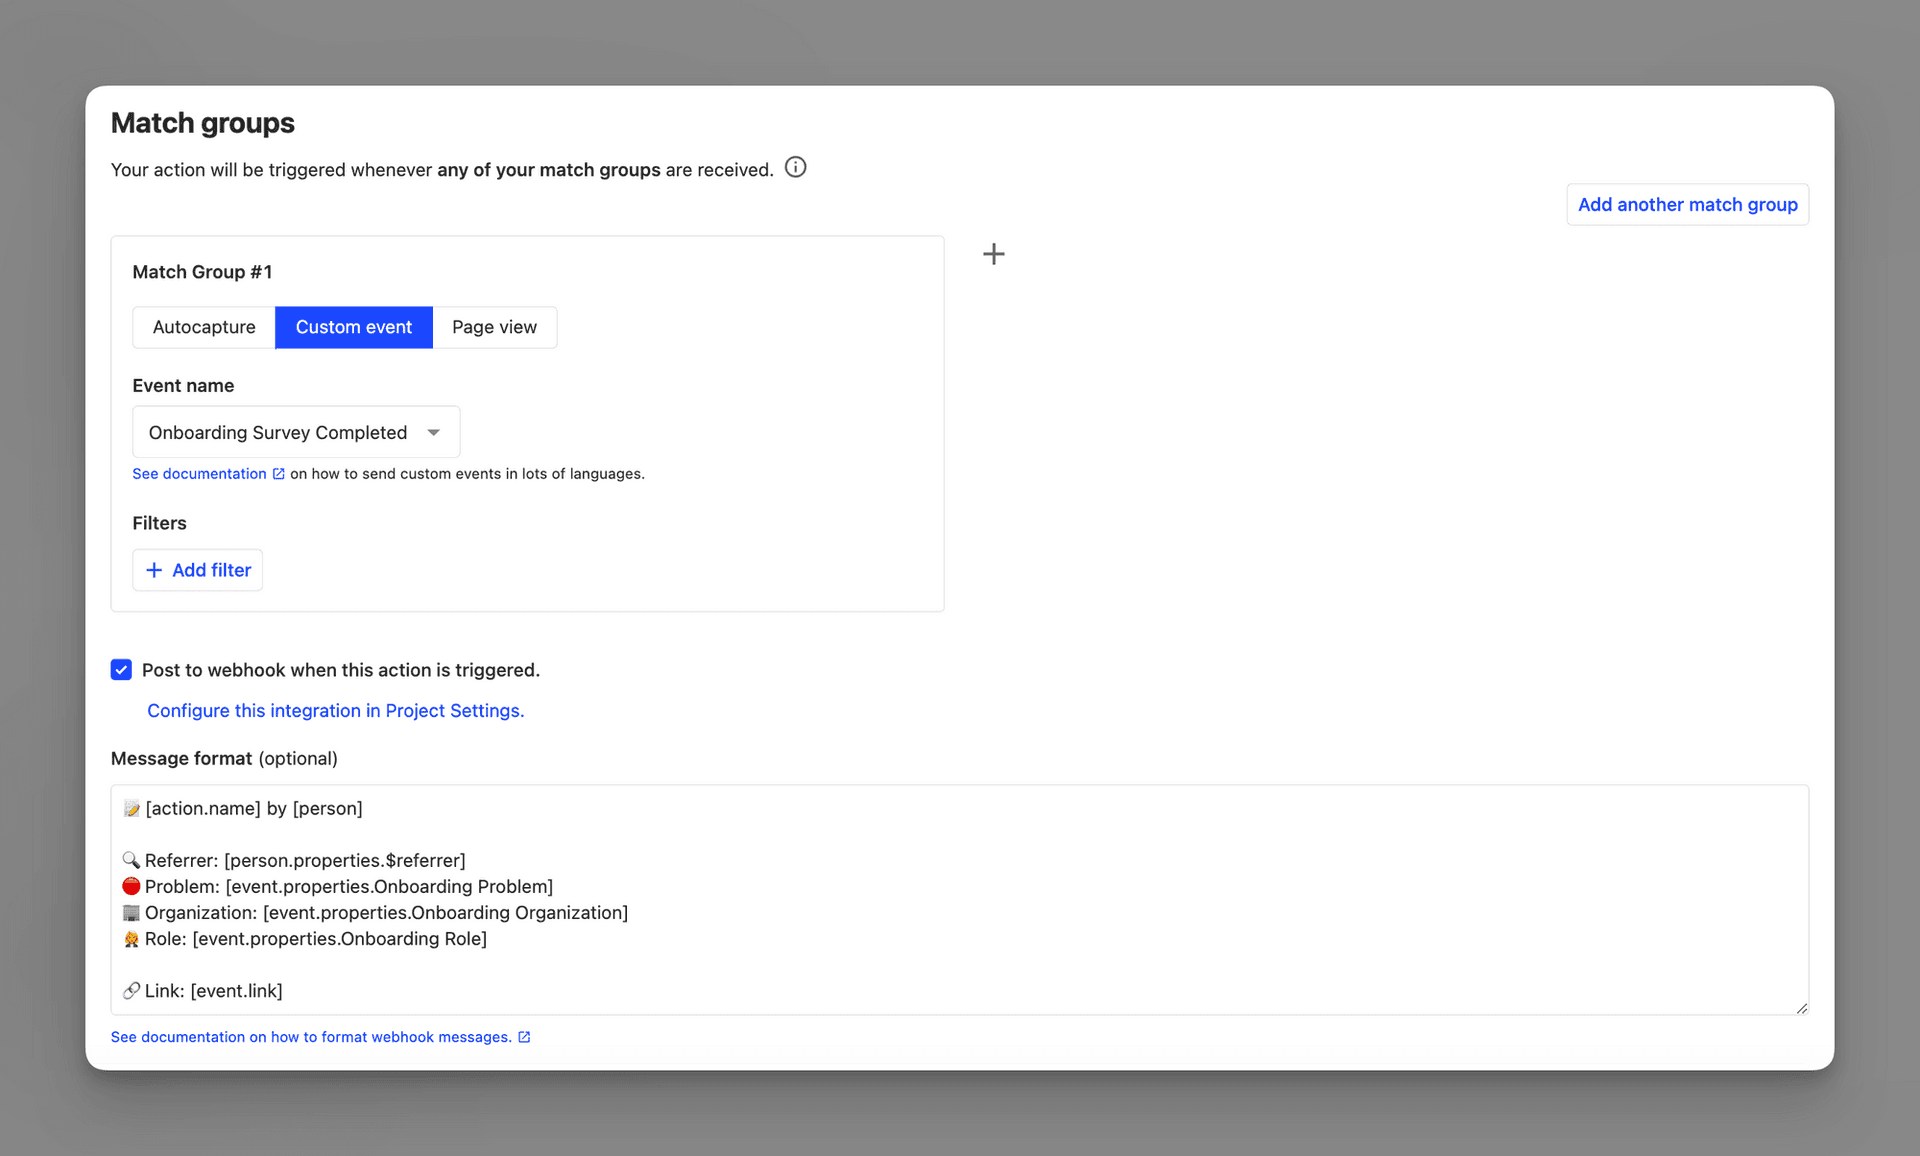Screen dimensions: 1920x1156
Task: Click the chain link emoji on Link line
Action: click(x=131, y=991)
